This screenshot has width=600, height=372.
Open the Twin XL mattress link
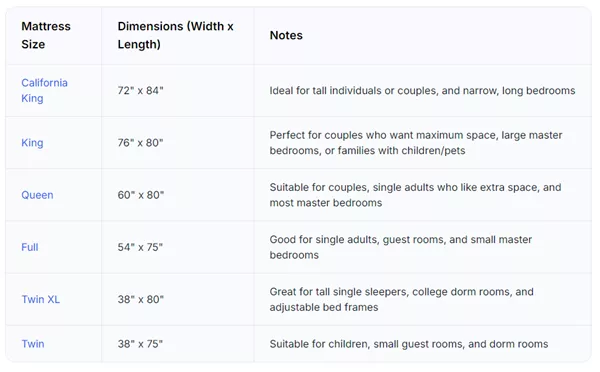41,299
